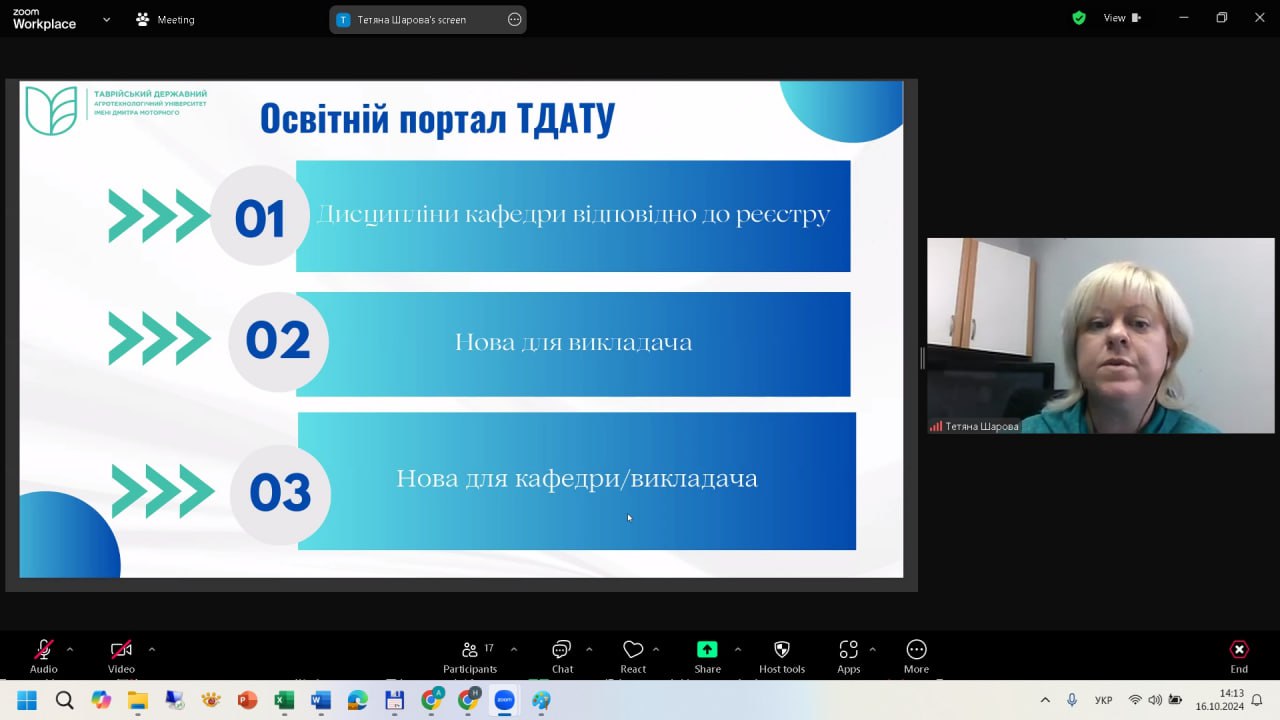Switch to Chrome profile A on taskbar
Image resolution: width=1280 pixels, height=720 pixels.
pyautogui.click(x=431, y=700)
